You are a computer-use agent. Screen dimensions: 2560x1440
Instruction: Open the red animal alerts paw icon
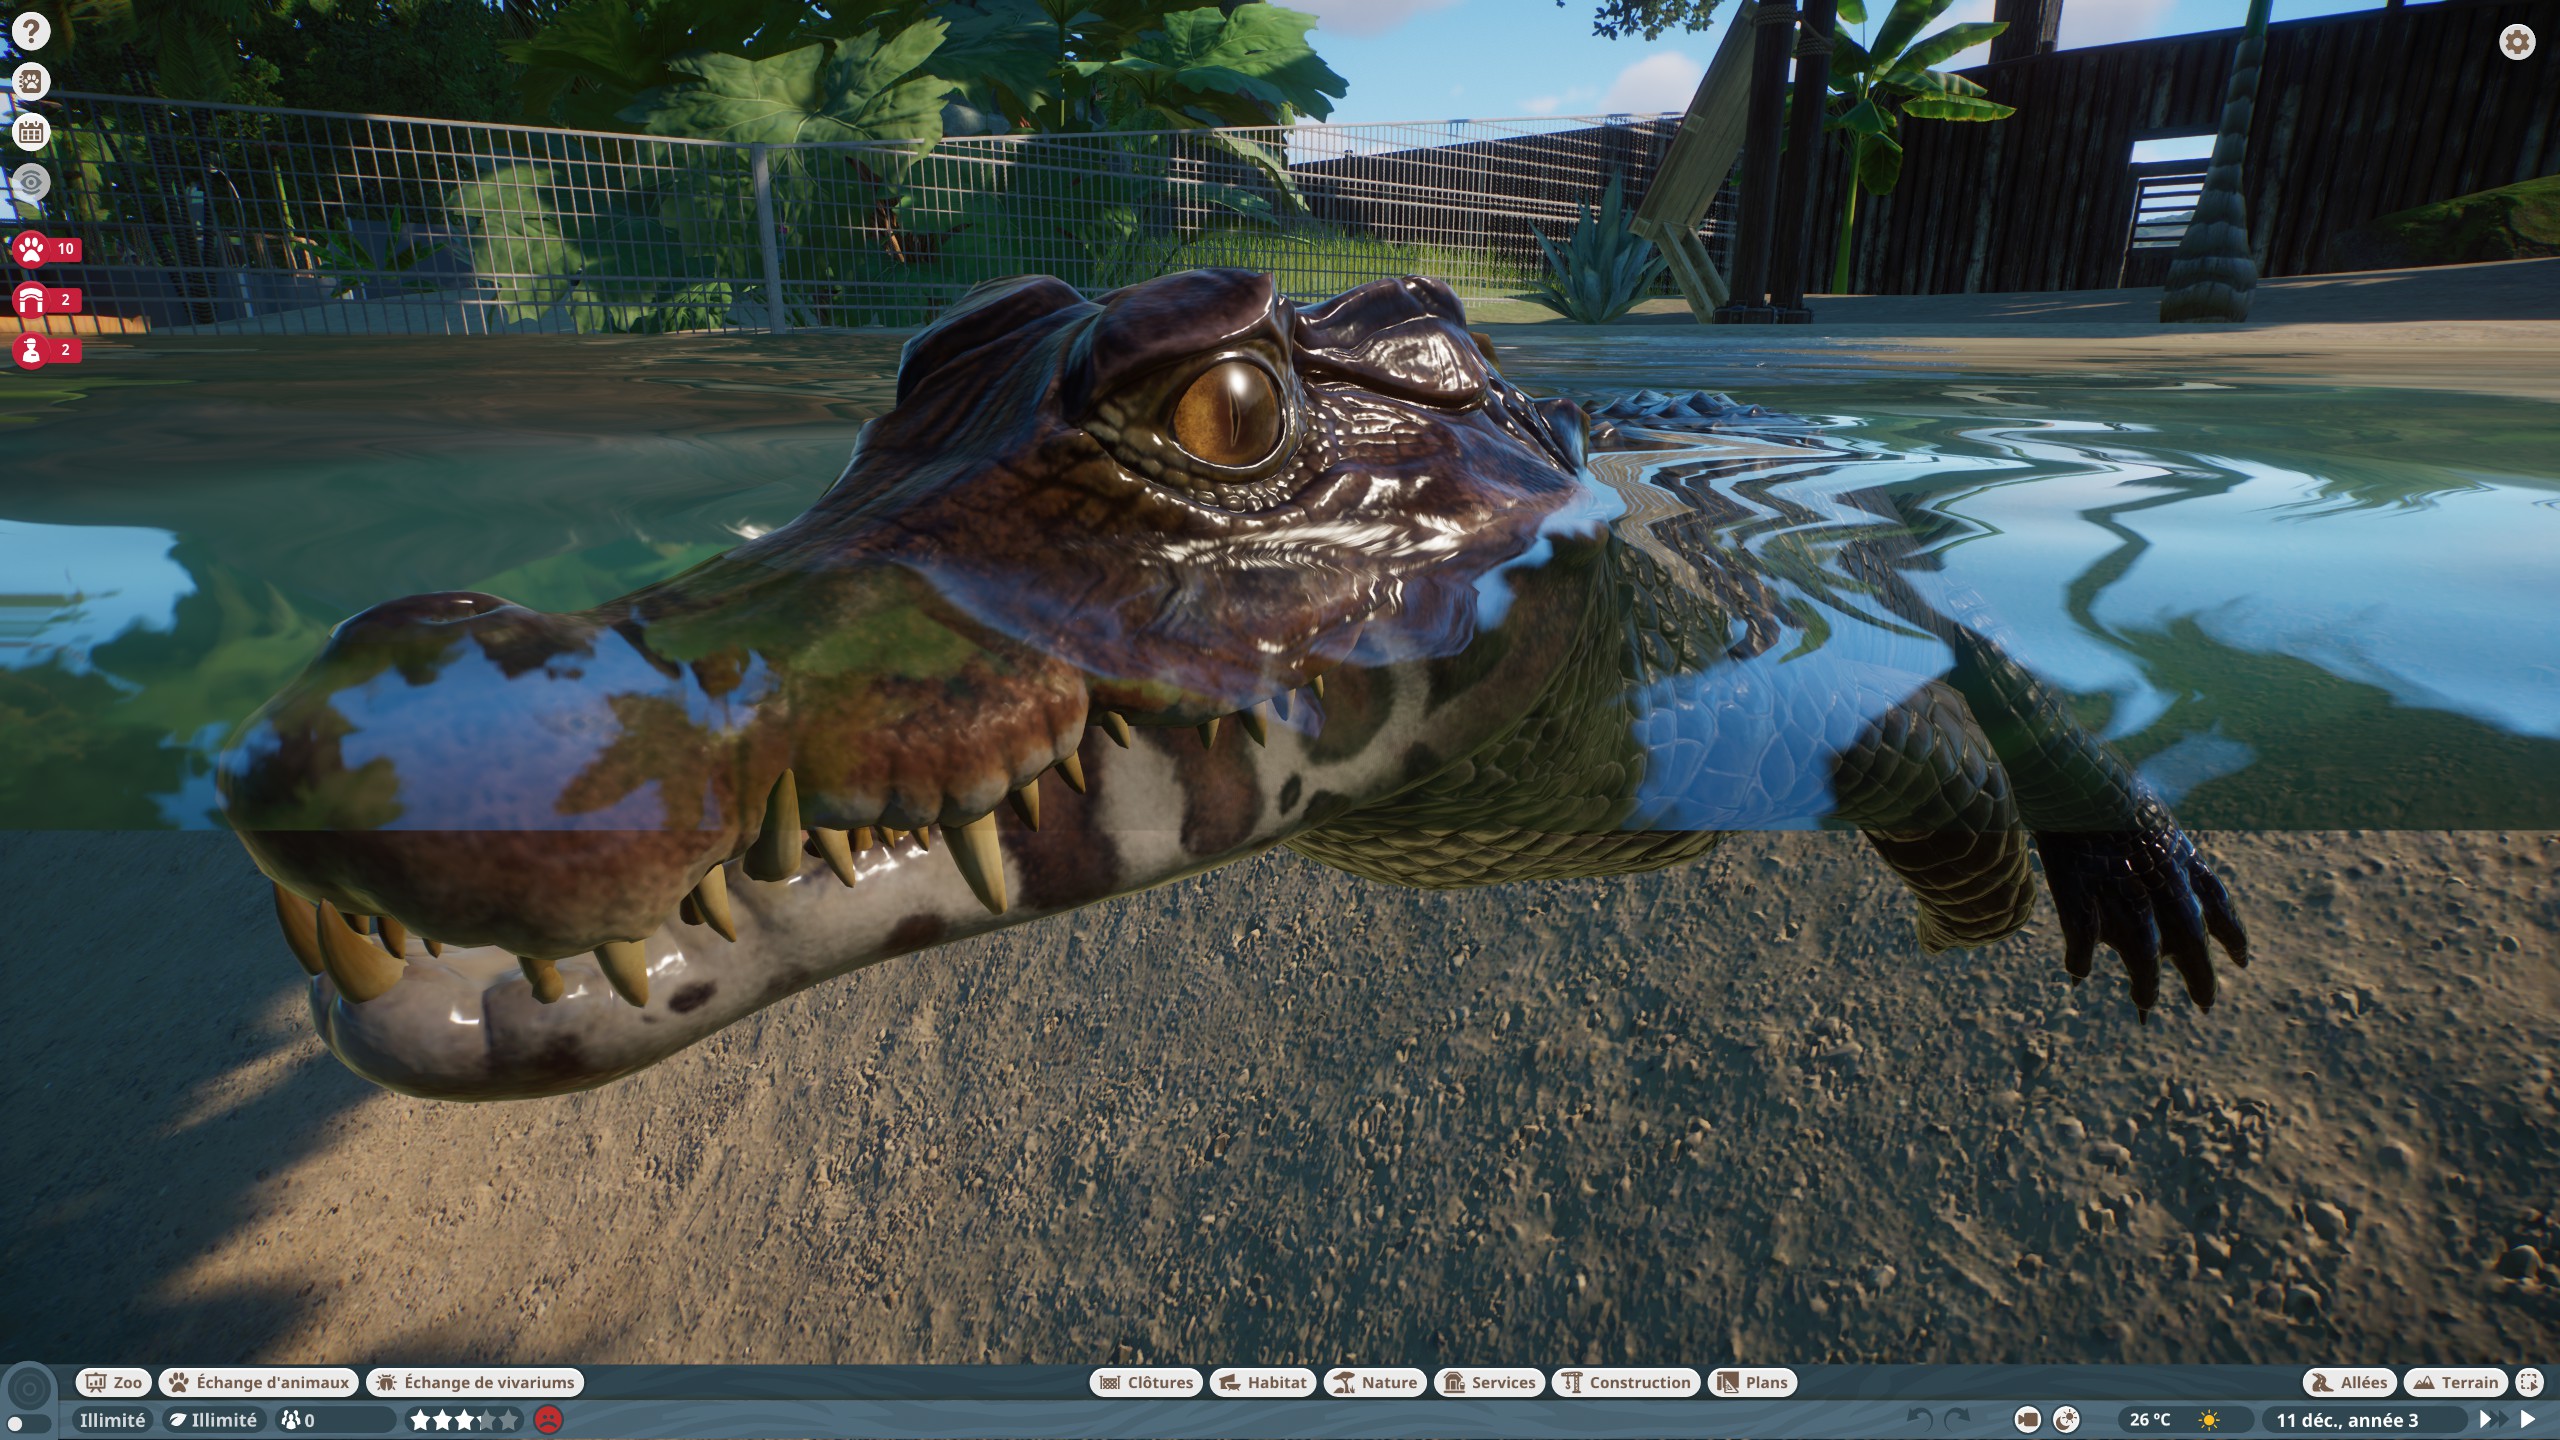click(31, 249)
